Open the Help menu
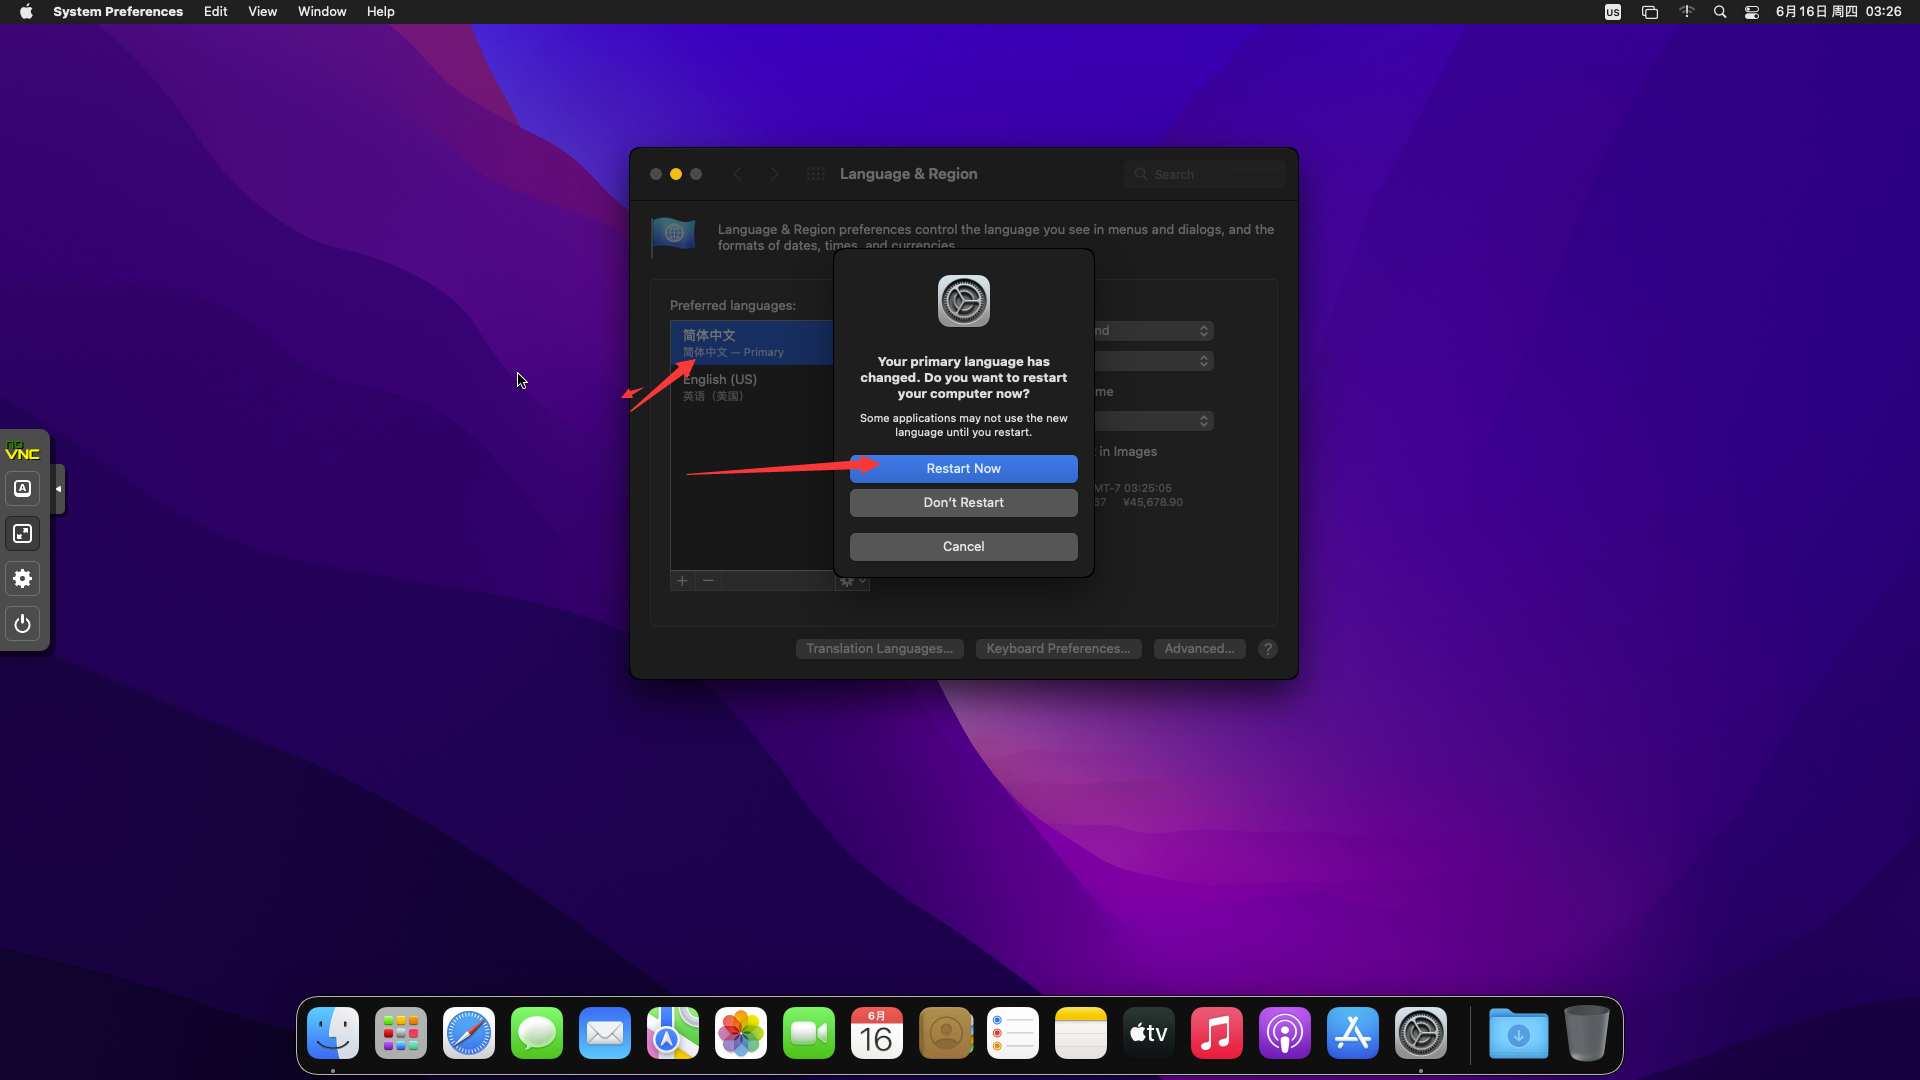The image size is (1920, 1080). pyautogui.click(x=381, y=12)
